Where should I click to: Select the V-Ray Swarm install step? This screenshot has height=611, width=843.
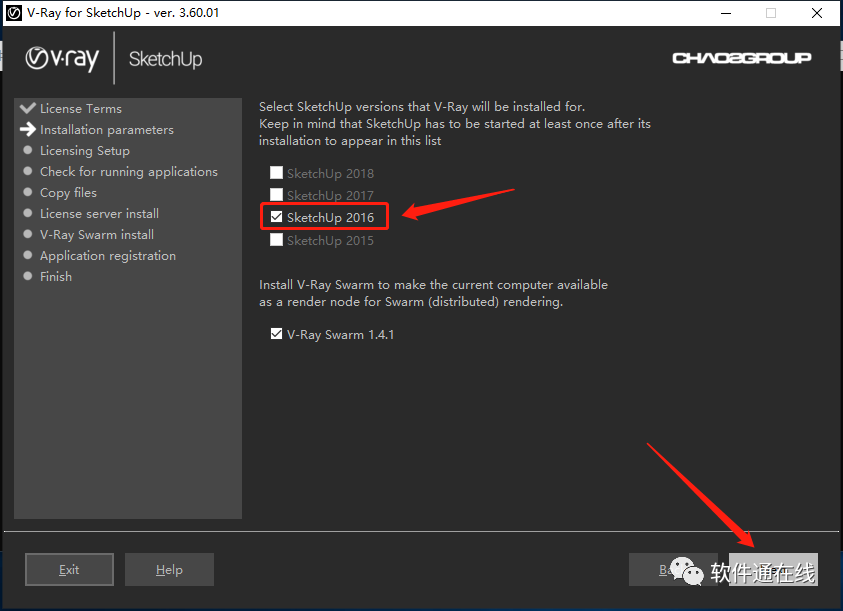click(x=97, y=235)
